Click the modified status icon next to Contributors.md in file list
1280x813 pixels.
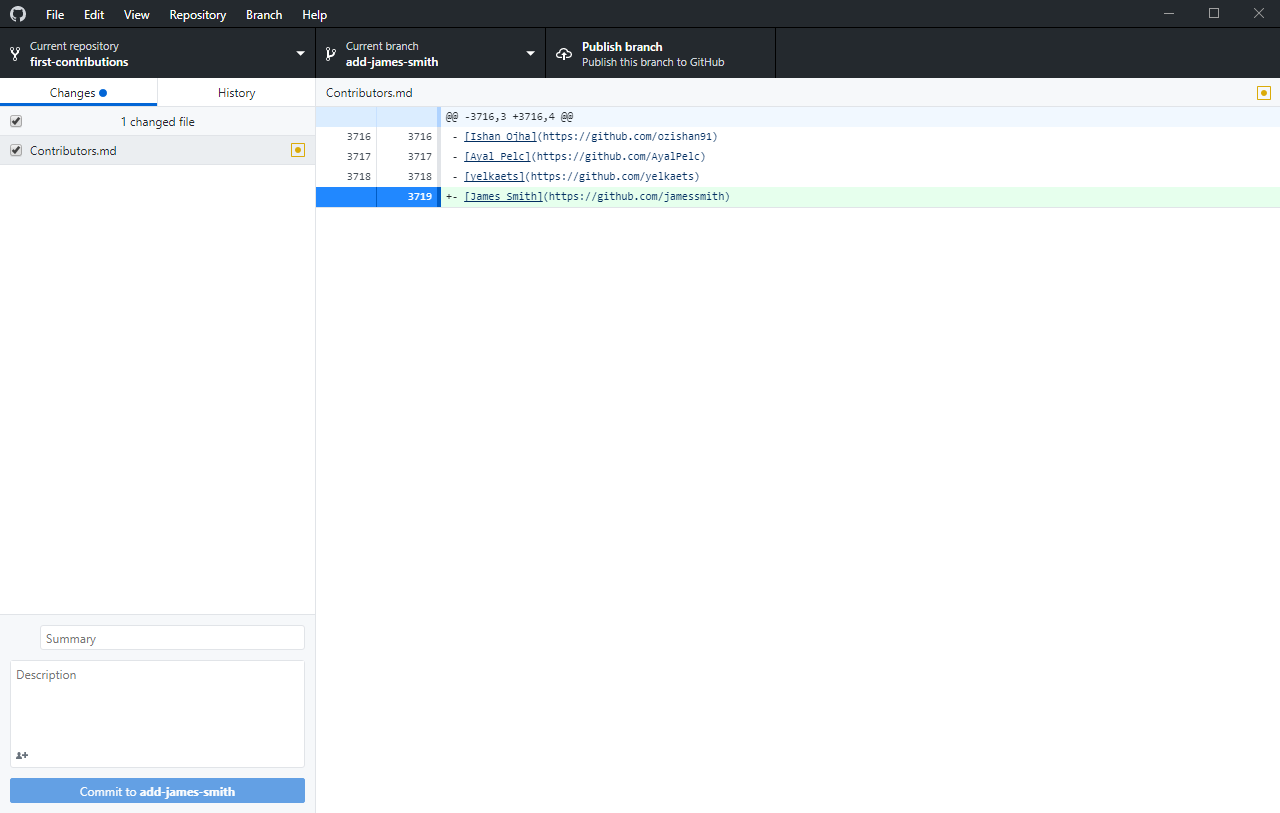pyautogui.click(x=298, y=150)
